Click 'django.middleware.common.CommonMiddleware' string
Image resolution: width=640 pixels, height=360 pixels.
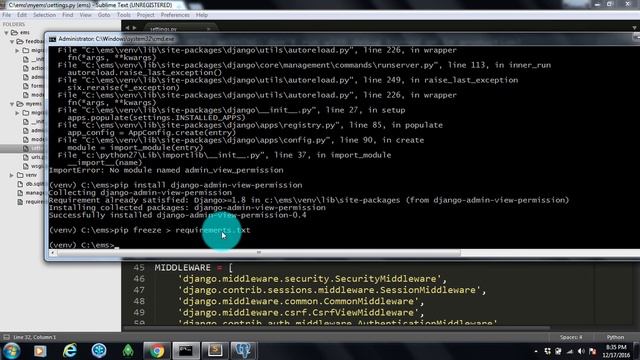click(298, 301)
